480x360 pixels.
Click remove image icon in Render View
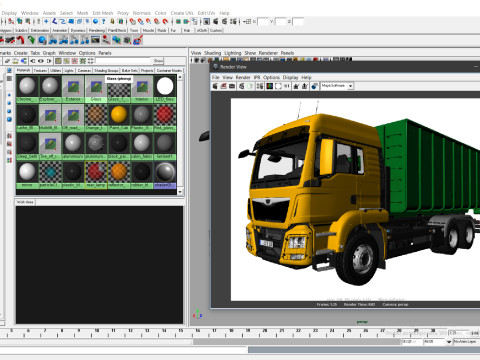pyautogui.click(x=305, y=86)
